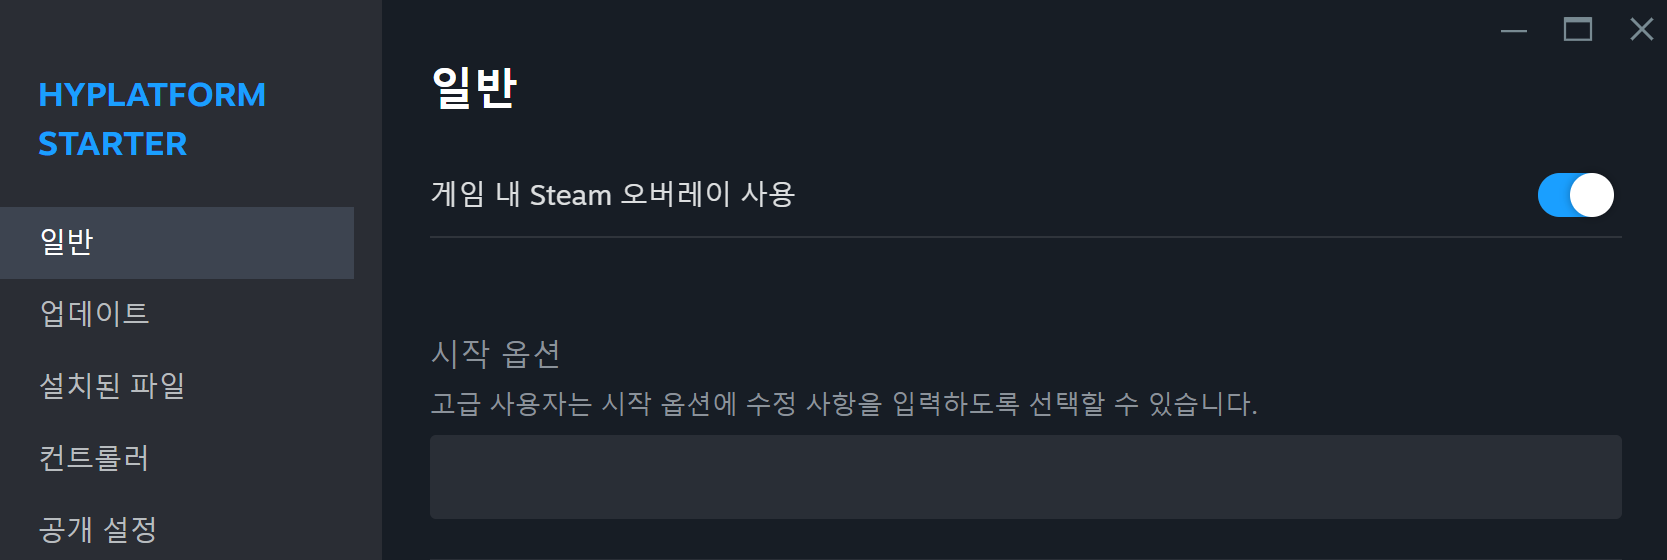Maximize the properties window
This screenshot has width=1667, height=560.
click(1578, 30)
